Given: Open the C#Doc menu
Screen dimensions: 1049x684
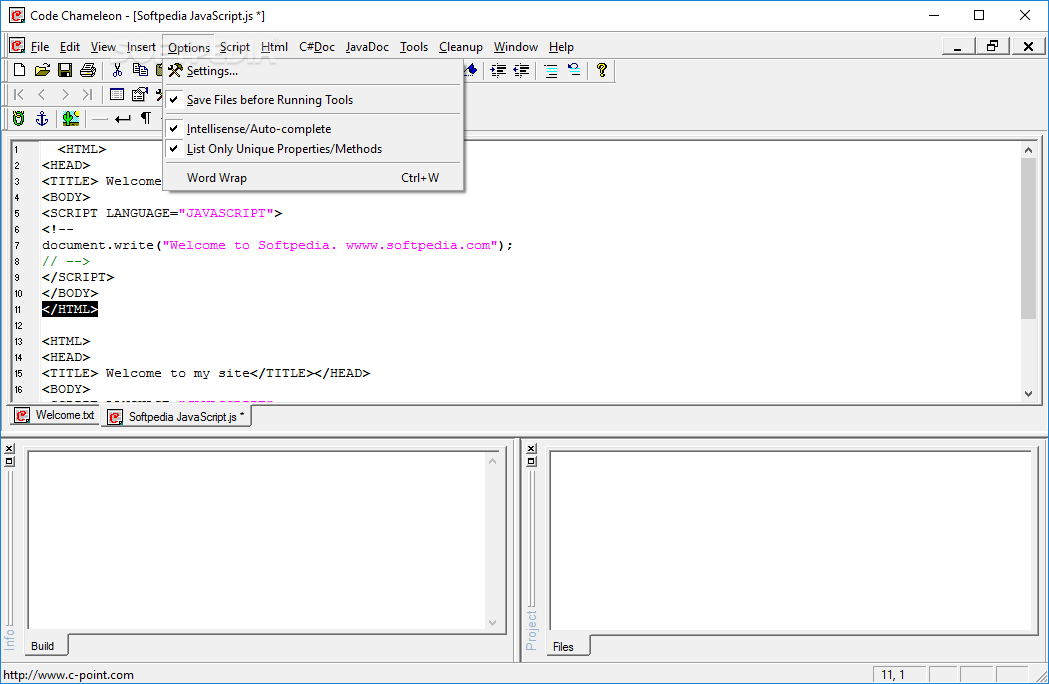Looking at the screenshot, I should 317,47.
